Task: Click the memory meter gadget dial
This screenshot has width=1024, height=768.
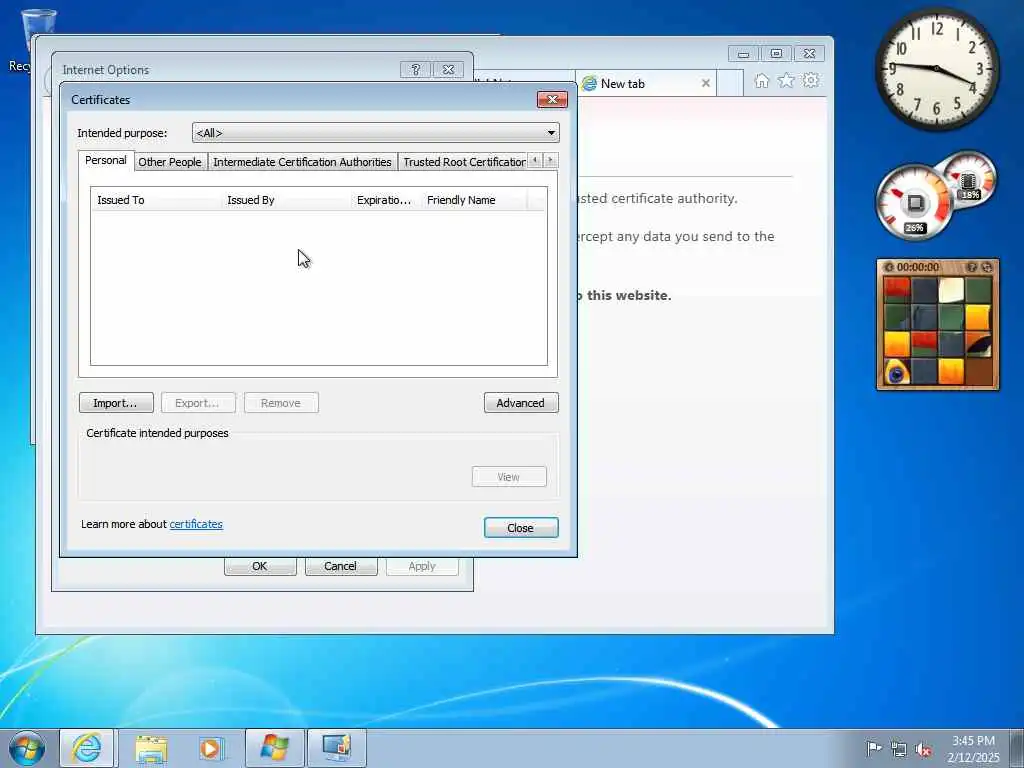Action: point(968,180)
